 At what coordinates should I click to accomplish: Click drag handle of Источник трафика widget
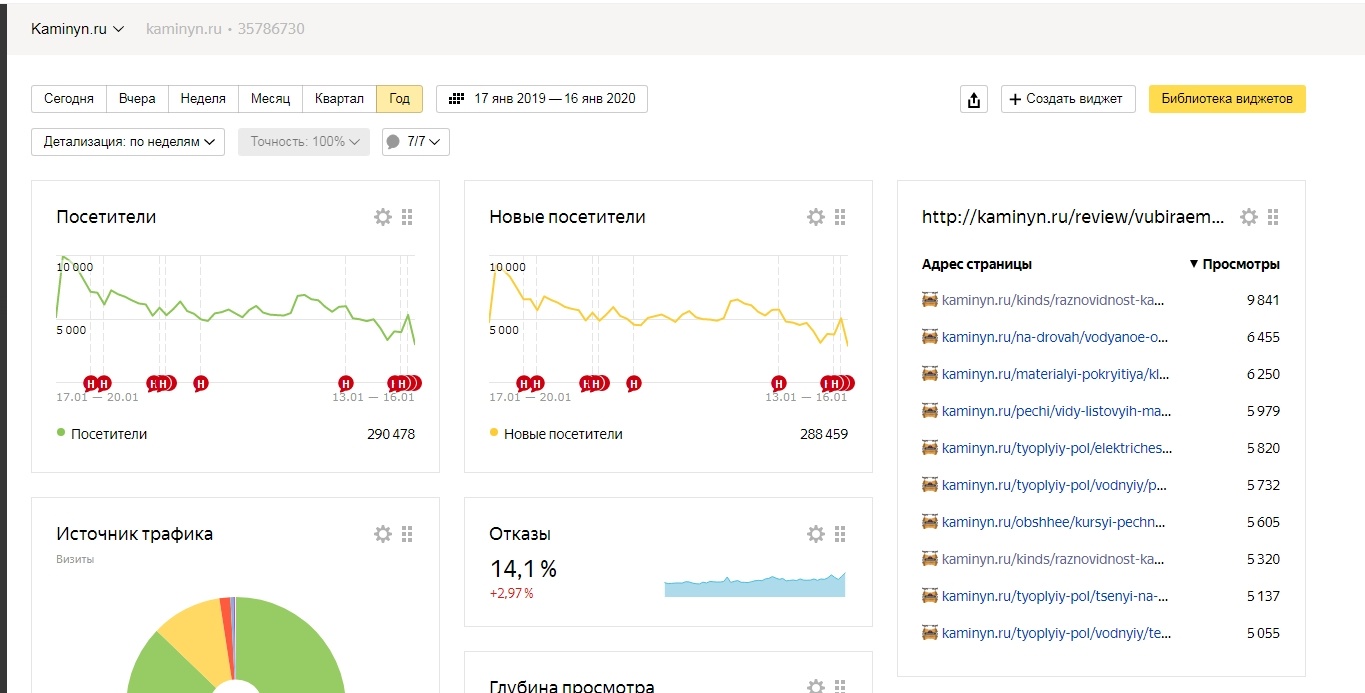[x=407, y=534]
